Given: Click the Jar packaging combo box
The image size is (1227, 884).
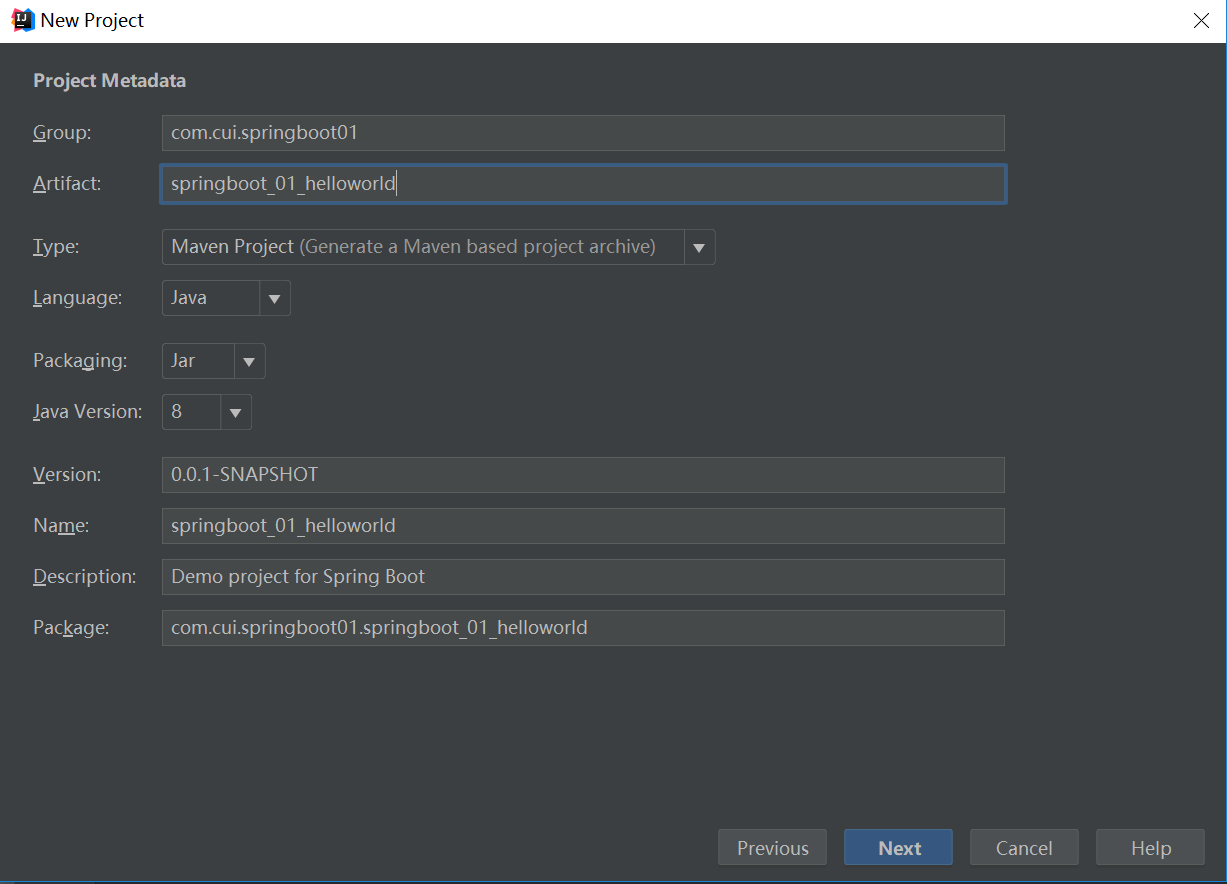Looking at the screenshot, I should [x=198, y=361].
